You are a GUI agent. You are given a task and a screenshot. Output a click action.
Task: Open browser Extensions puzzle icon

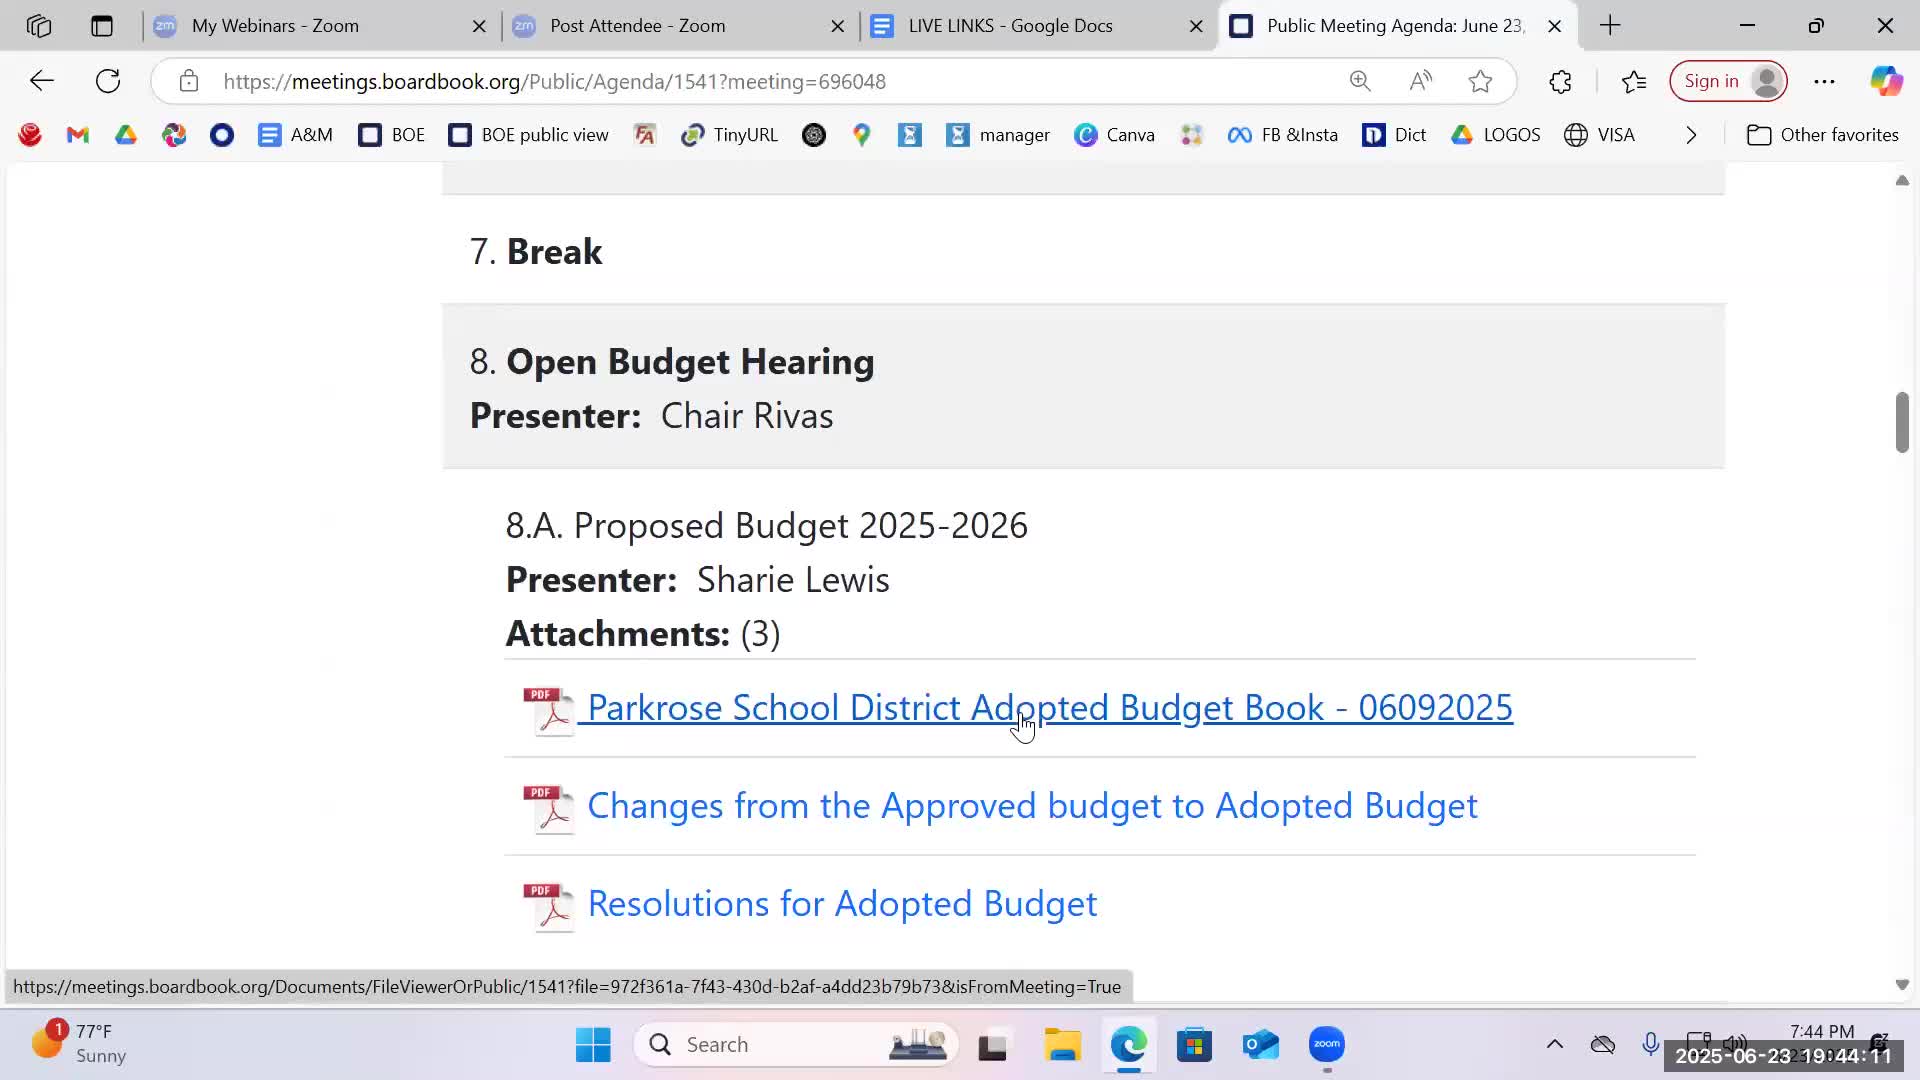pyautogui.click(x=1560, y=81)
